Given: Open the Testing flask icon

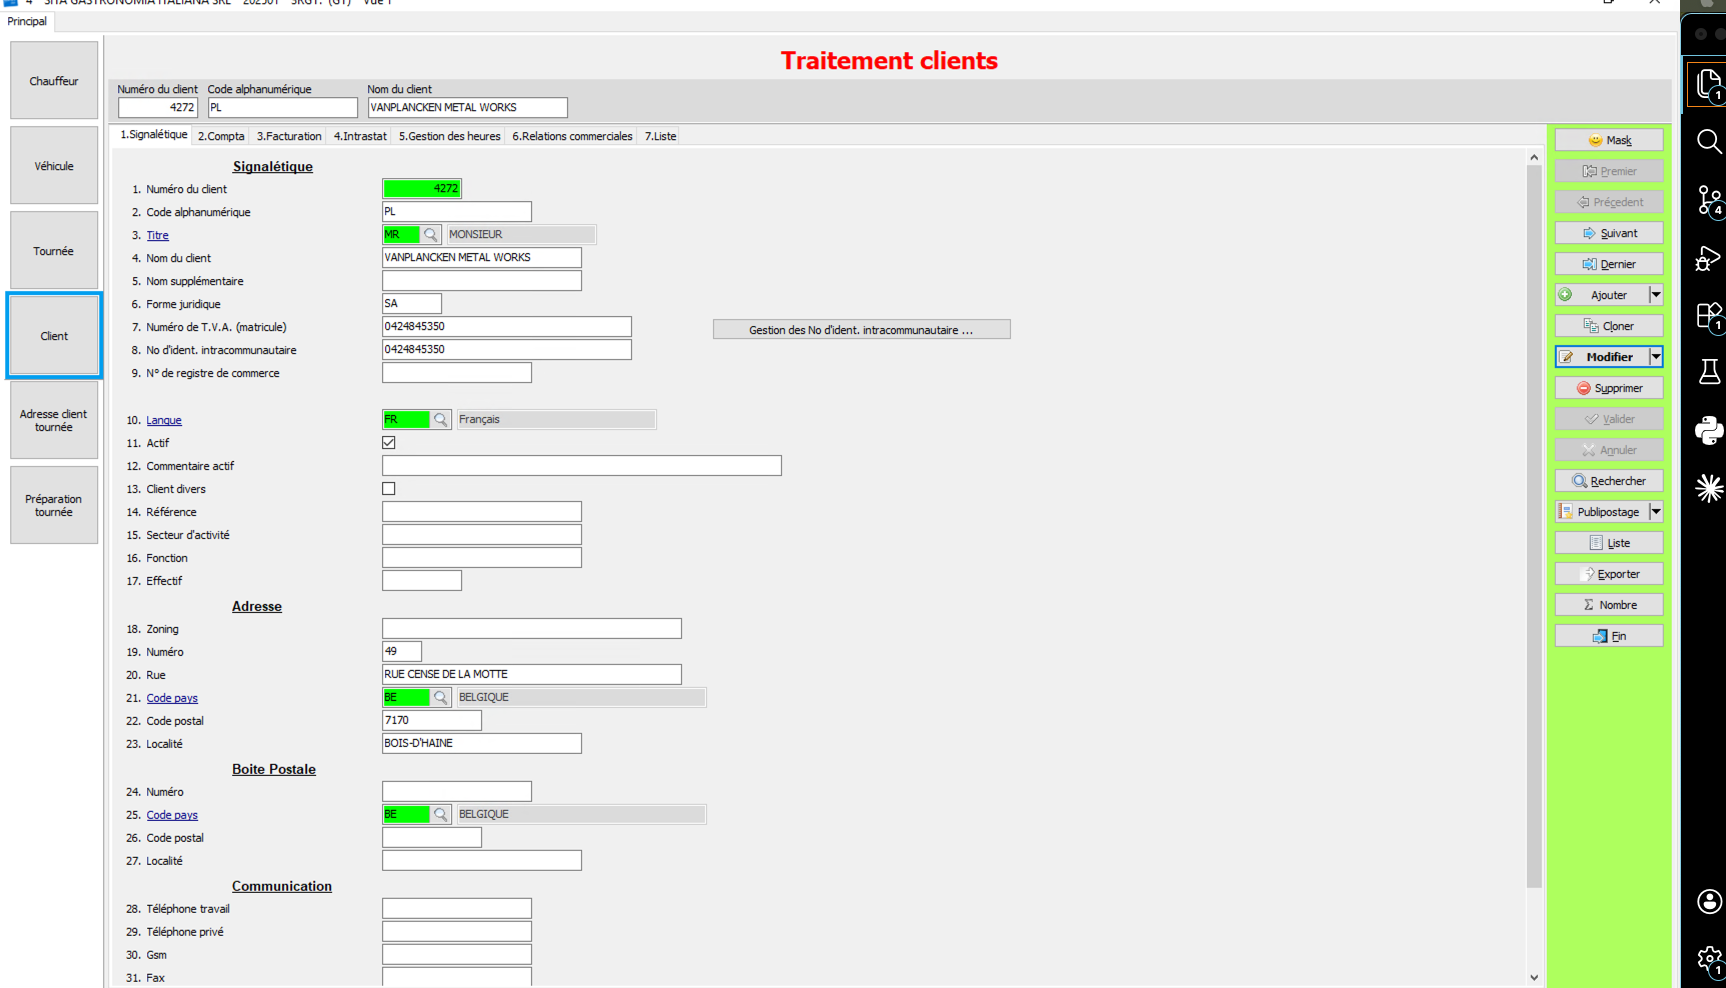Looking at the screenshot, I should coord(1709,372).
